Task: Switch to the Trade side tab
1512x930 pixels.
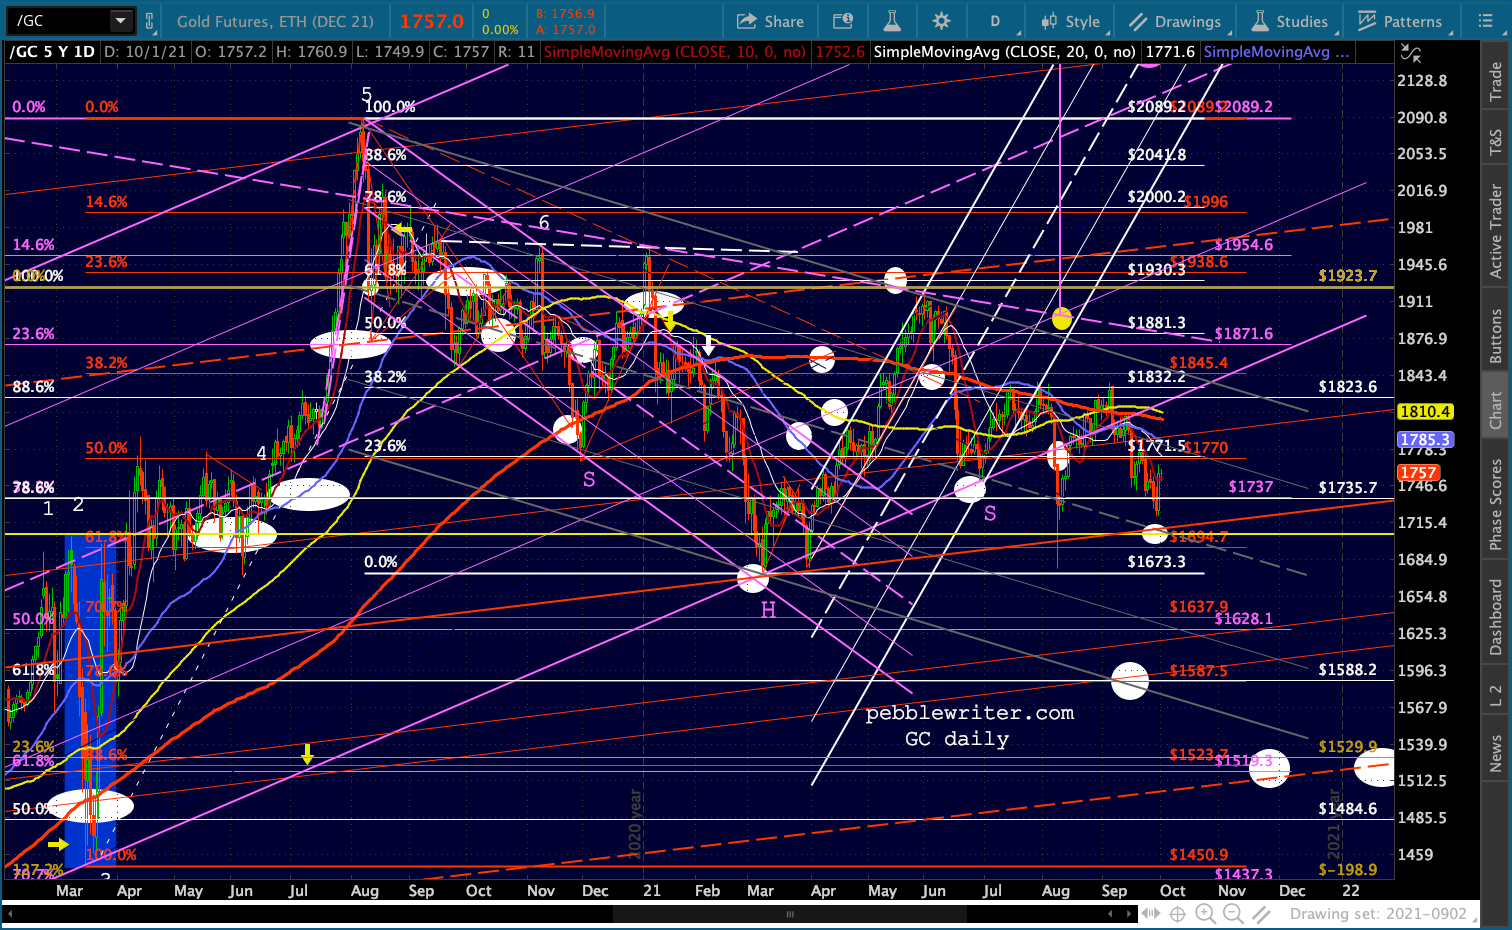Action: 1496,80
